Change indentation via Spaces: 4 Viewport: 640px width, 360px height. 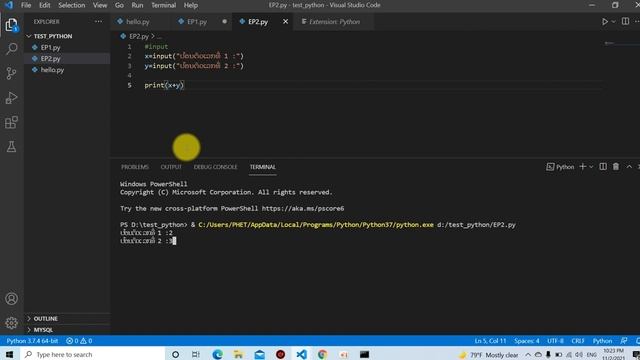pos(527,341)
